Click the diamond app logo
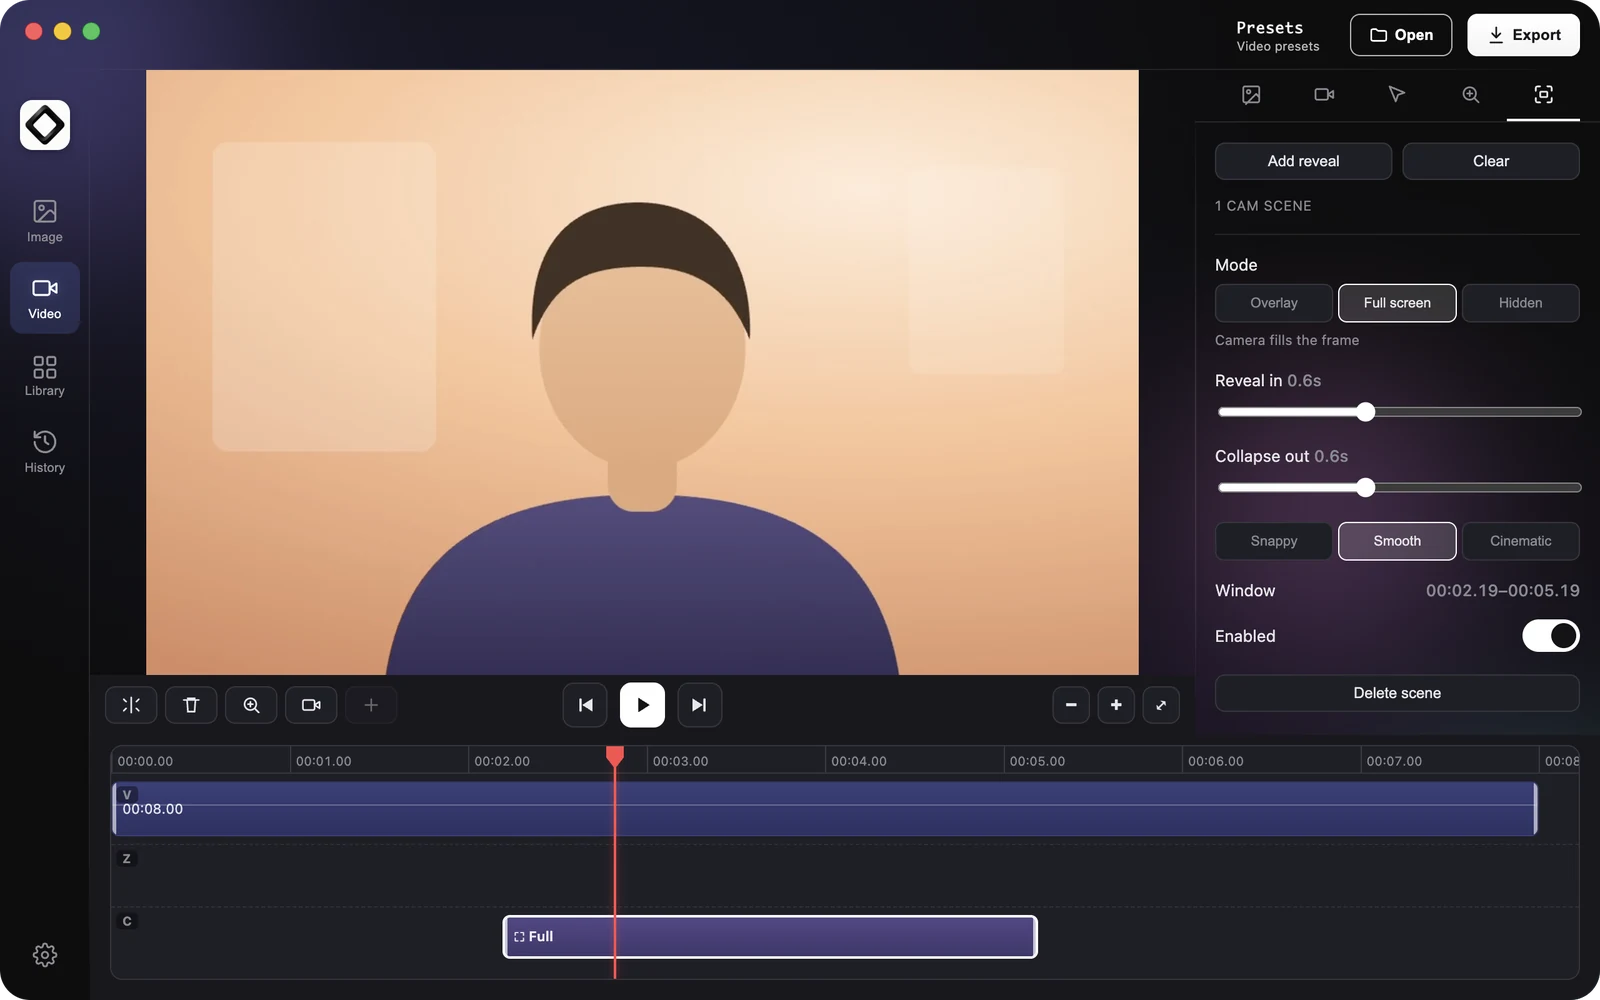This screenshot has height=1000, width=1600. pyautogui.click(x=44, y=125)
